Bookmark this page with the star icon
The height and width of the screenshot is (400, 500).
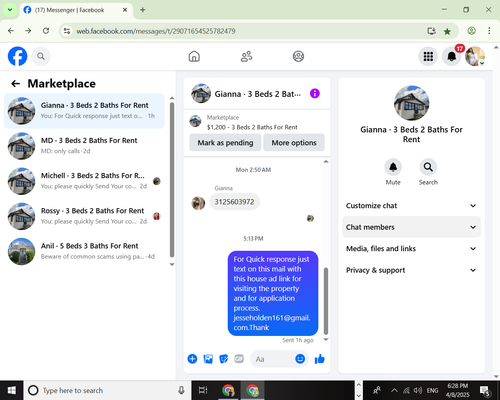(x=447, y=31)
